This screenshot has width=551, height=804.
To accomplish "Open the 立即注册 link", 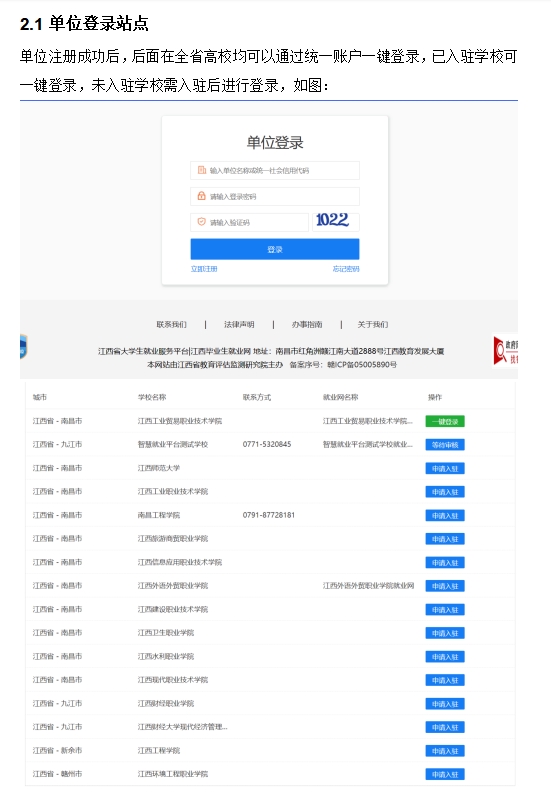I will tap(204, 269).
